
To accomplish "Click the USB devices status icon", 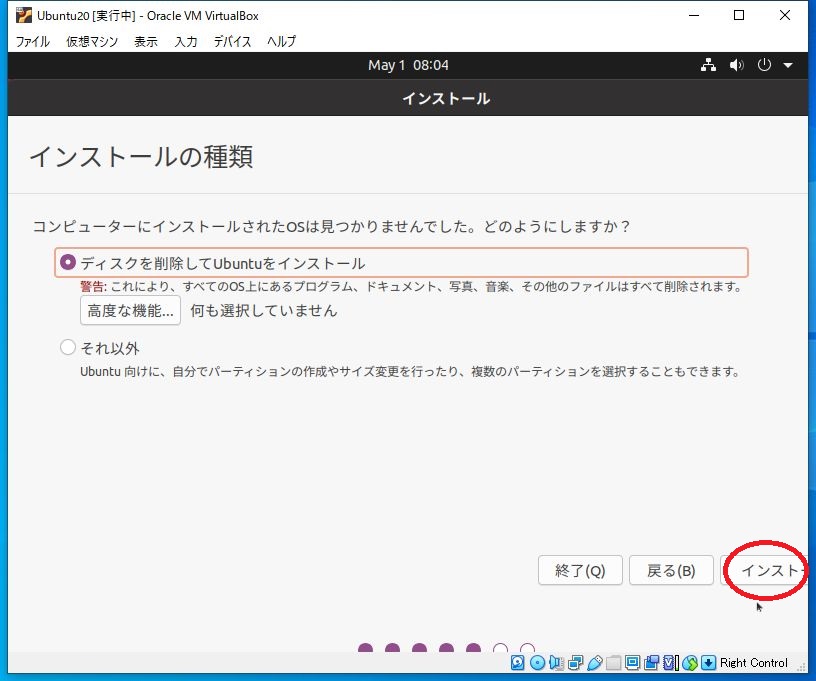I will 595,662.
